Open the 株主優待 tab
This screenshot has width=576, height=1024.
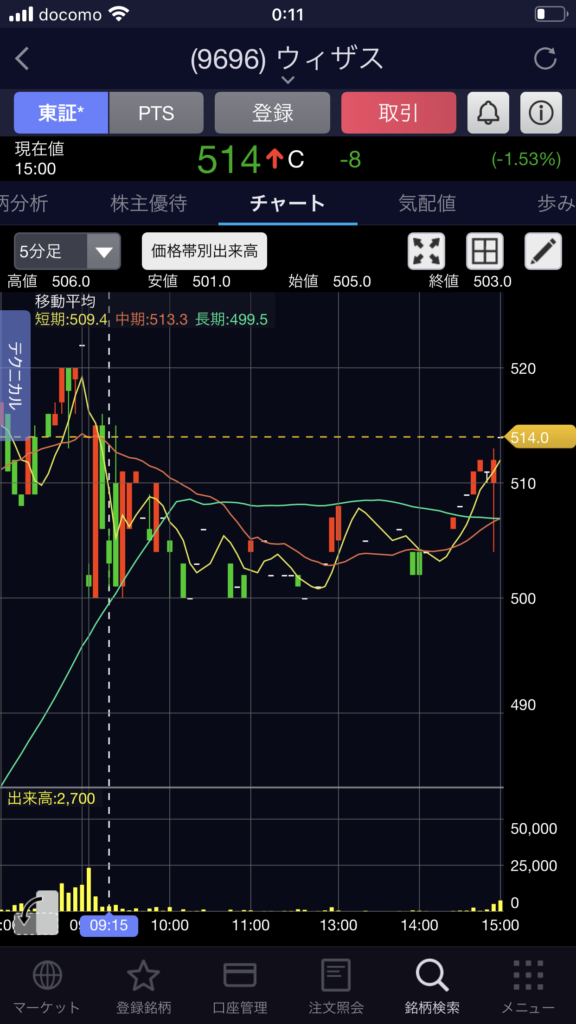pyautogui.click(x=149, y=204)
